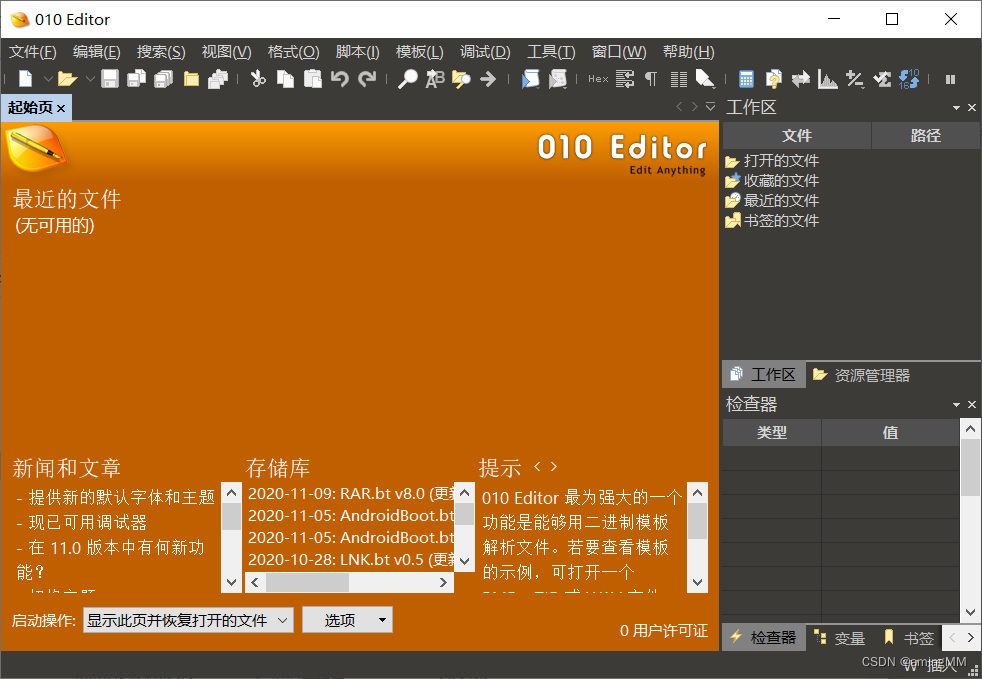This screenshot has height=679, width=982.
Task: Open the 文件(F) menu
Action: (33, 52)
